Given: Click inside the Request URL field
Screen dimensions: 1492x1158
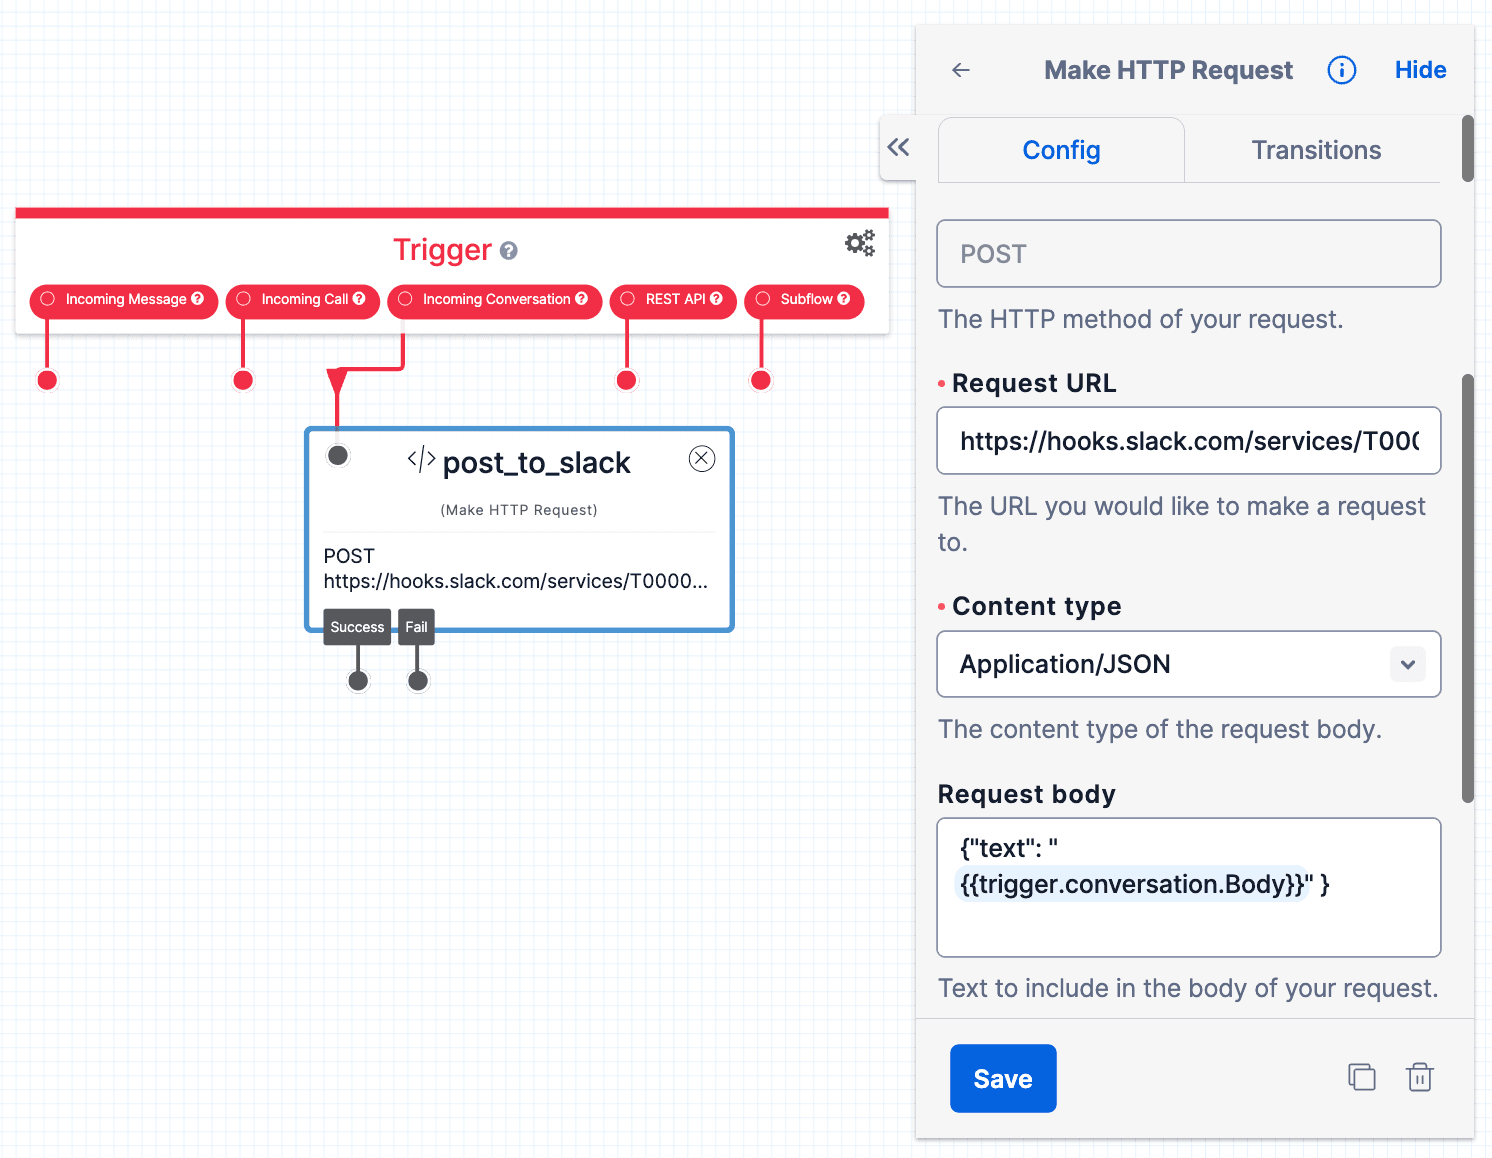Looking at the screenshot, I should 1187,441.
